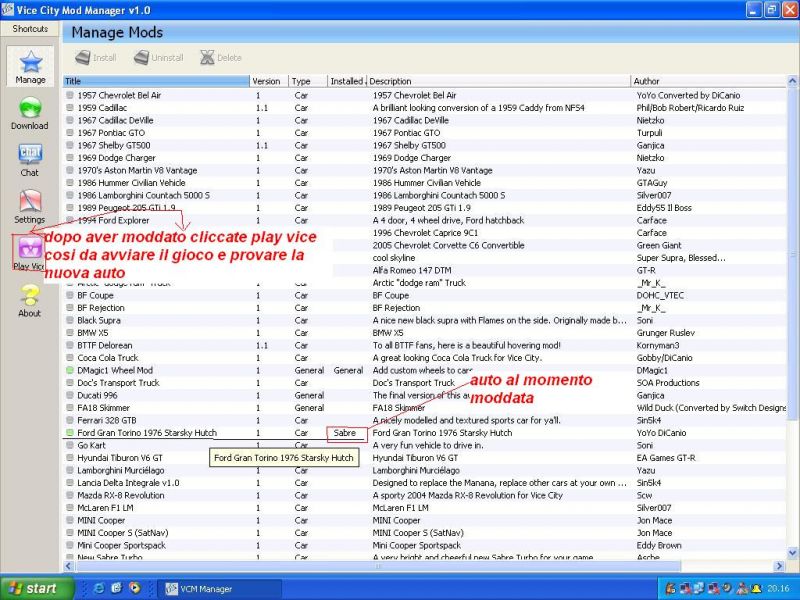Open the About section icon
Screen dimensions: 800x600
[30, 301]
